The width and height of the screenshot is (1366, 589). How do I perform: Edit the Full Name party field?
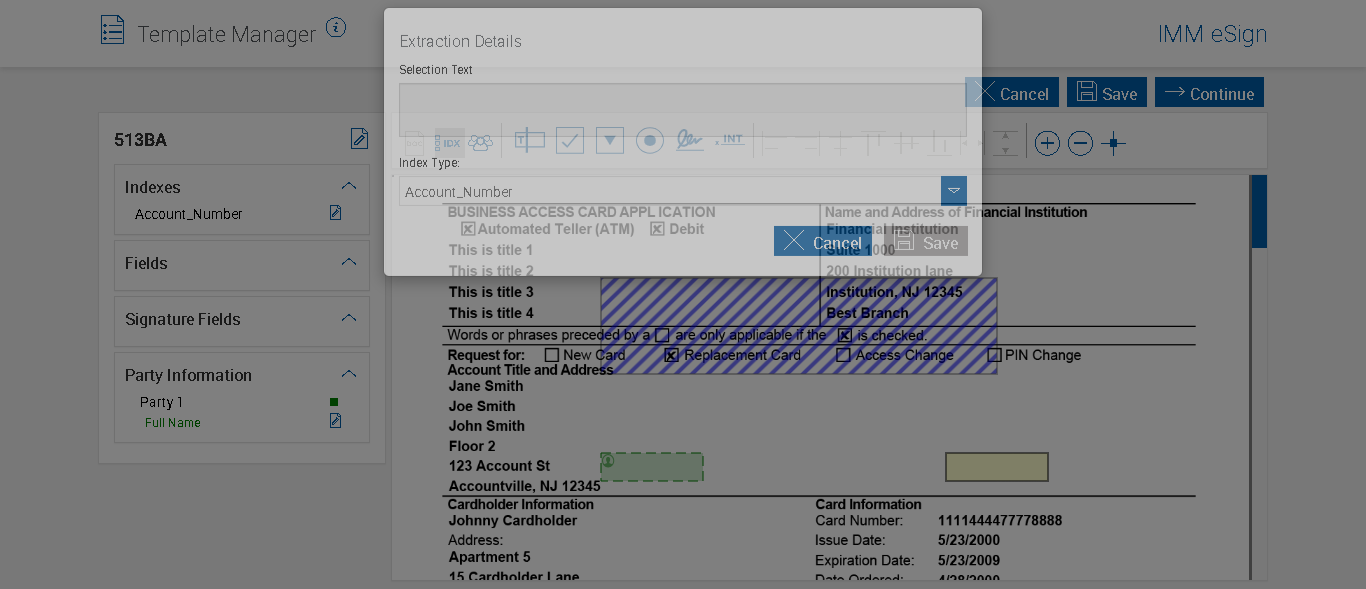(336, 421)
